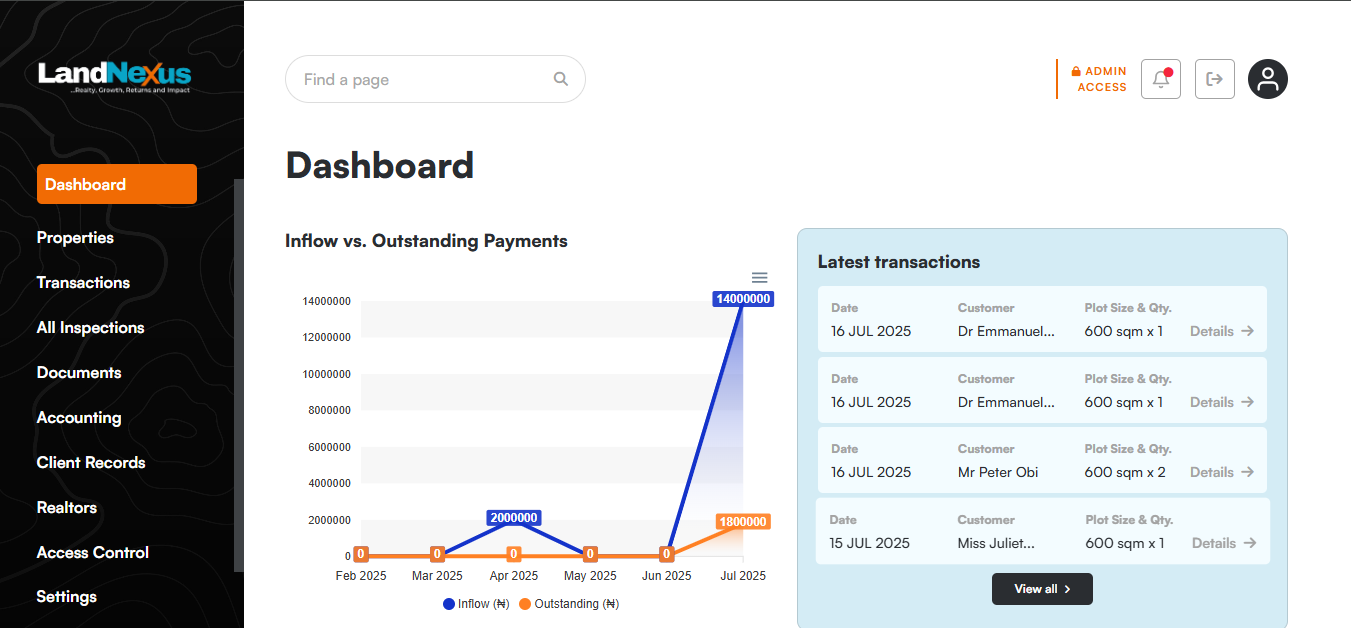The height and width of the screenshot is (628, 1351).
Task: Click the 14000000 Jul 2025 data point
Action: tap(743, 300)
